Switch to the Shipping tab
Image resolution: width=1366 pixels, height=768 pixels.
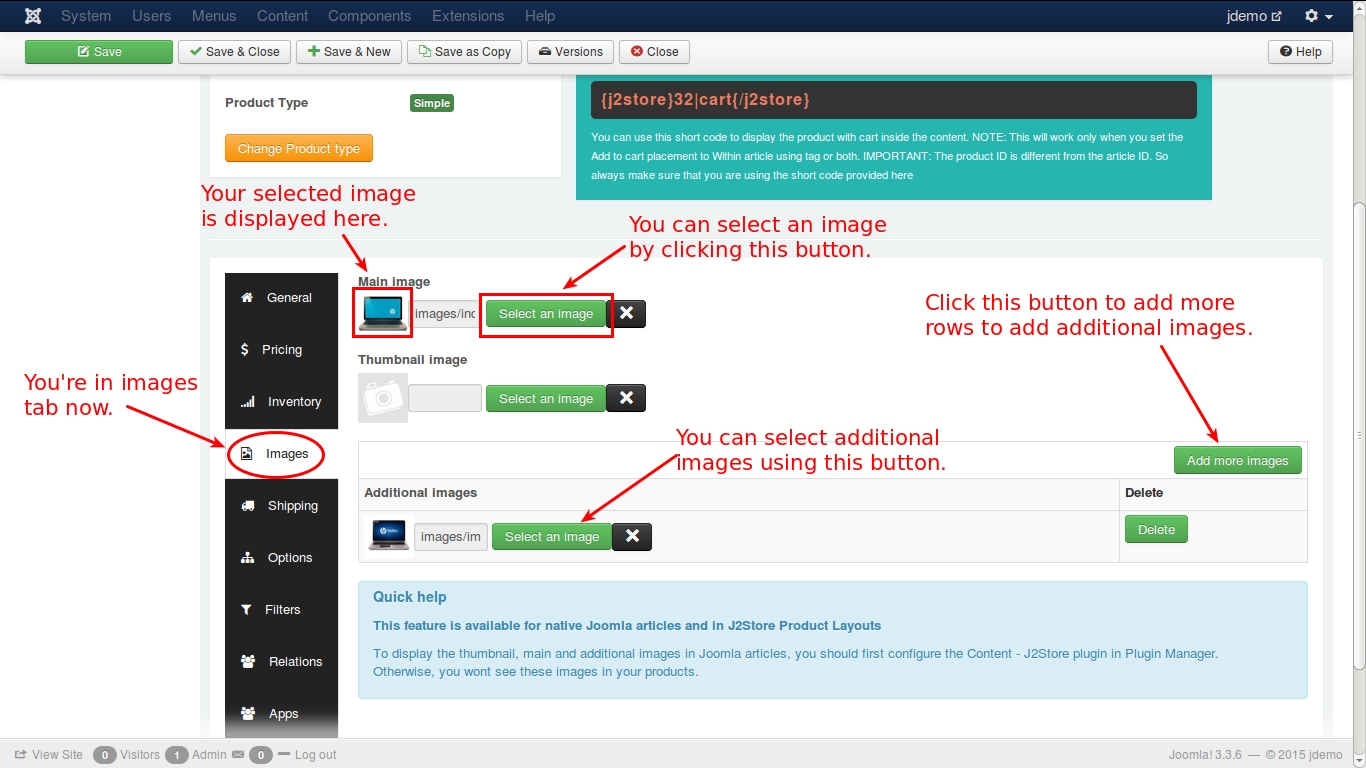point(281,506)
